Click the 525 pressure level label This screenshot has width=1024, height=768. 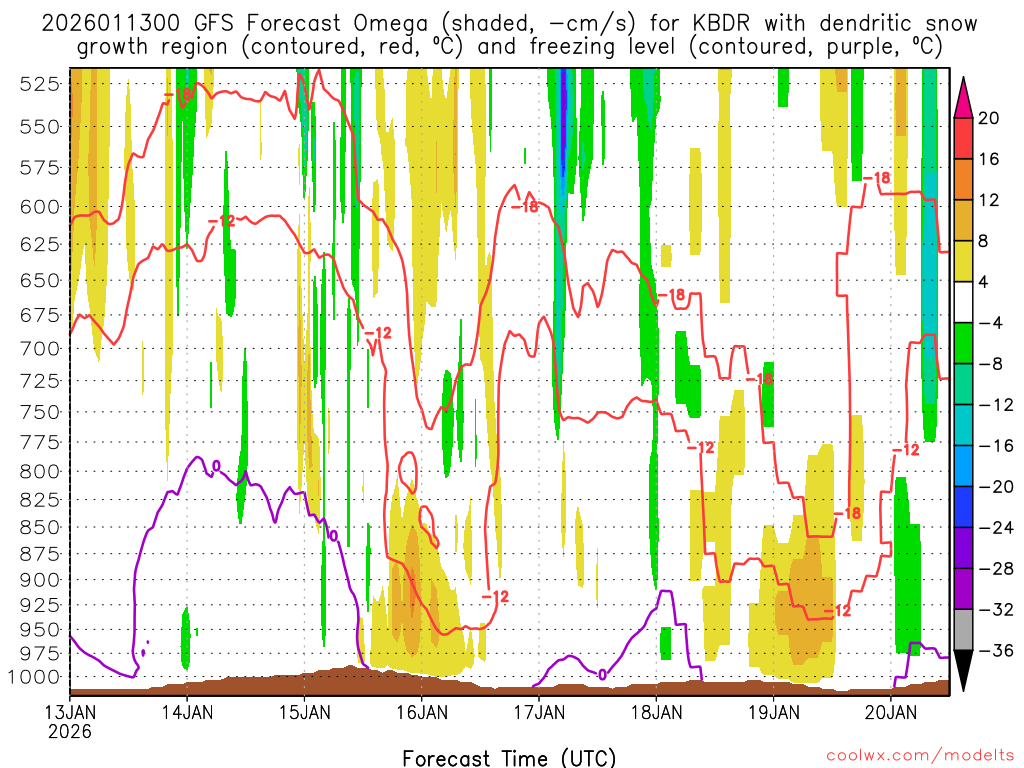click(39, 84)
